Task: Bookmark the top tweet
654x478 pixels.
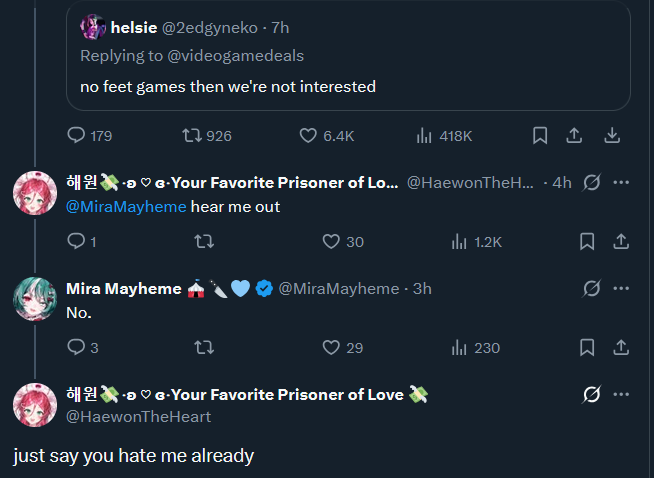Action: (x=540, y=135)
